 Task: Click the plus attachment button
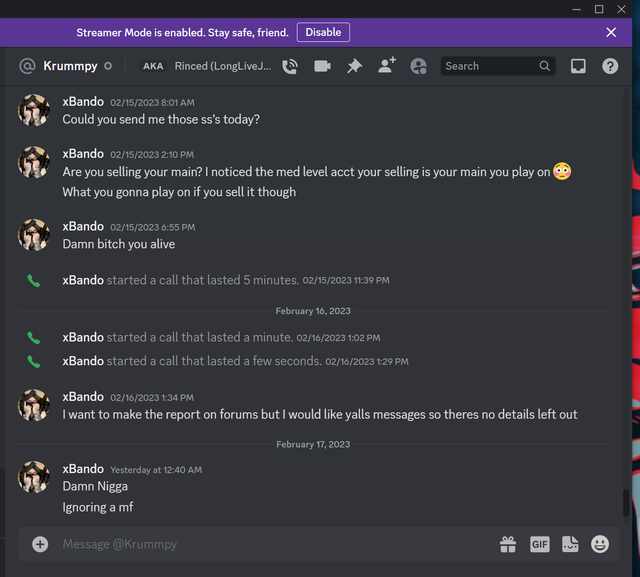(x=40, y=544)
